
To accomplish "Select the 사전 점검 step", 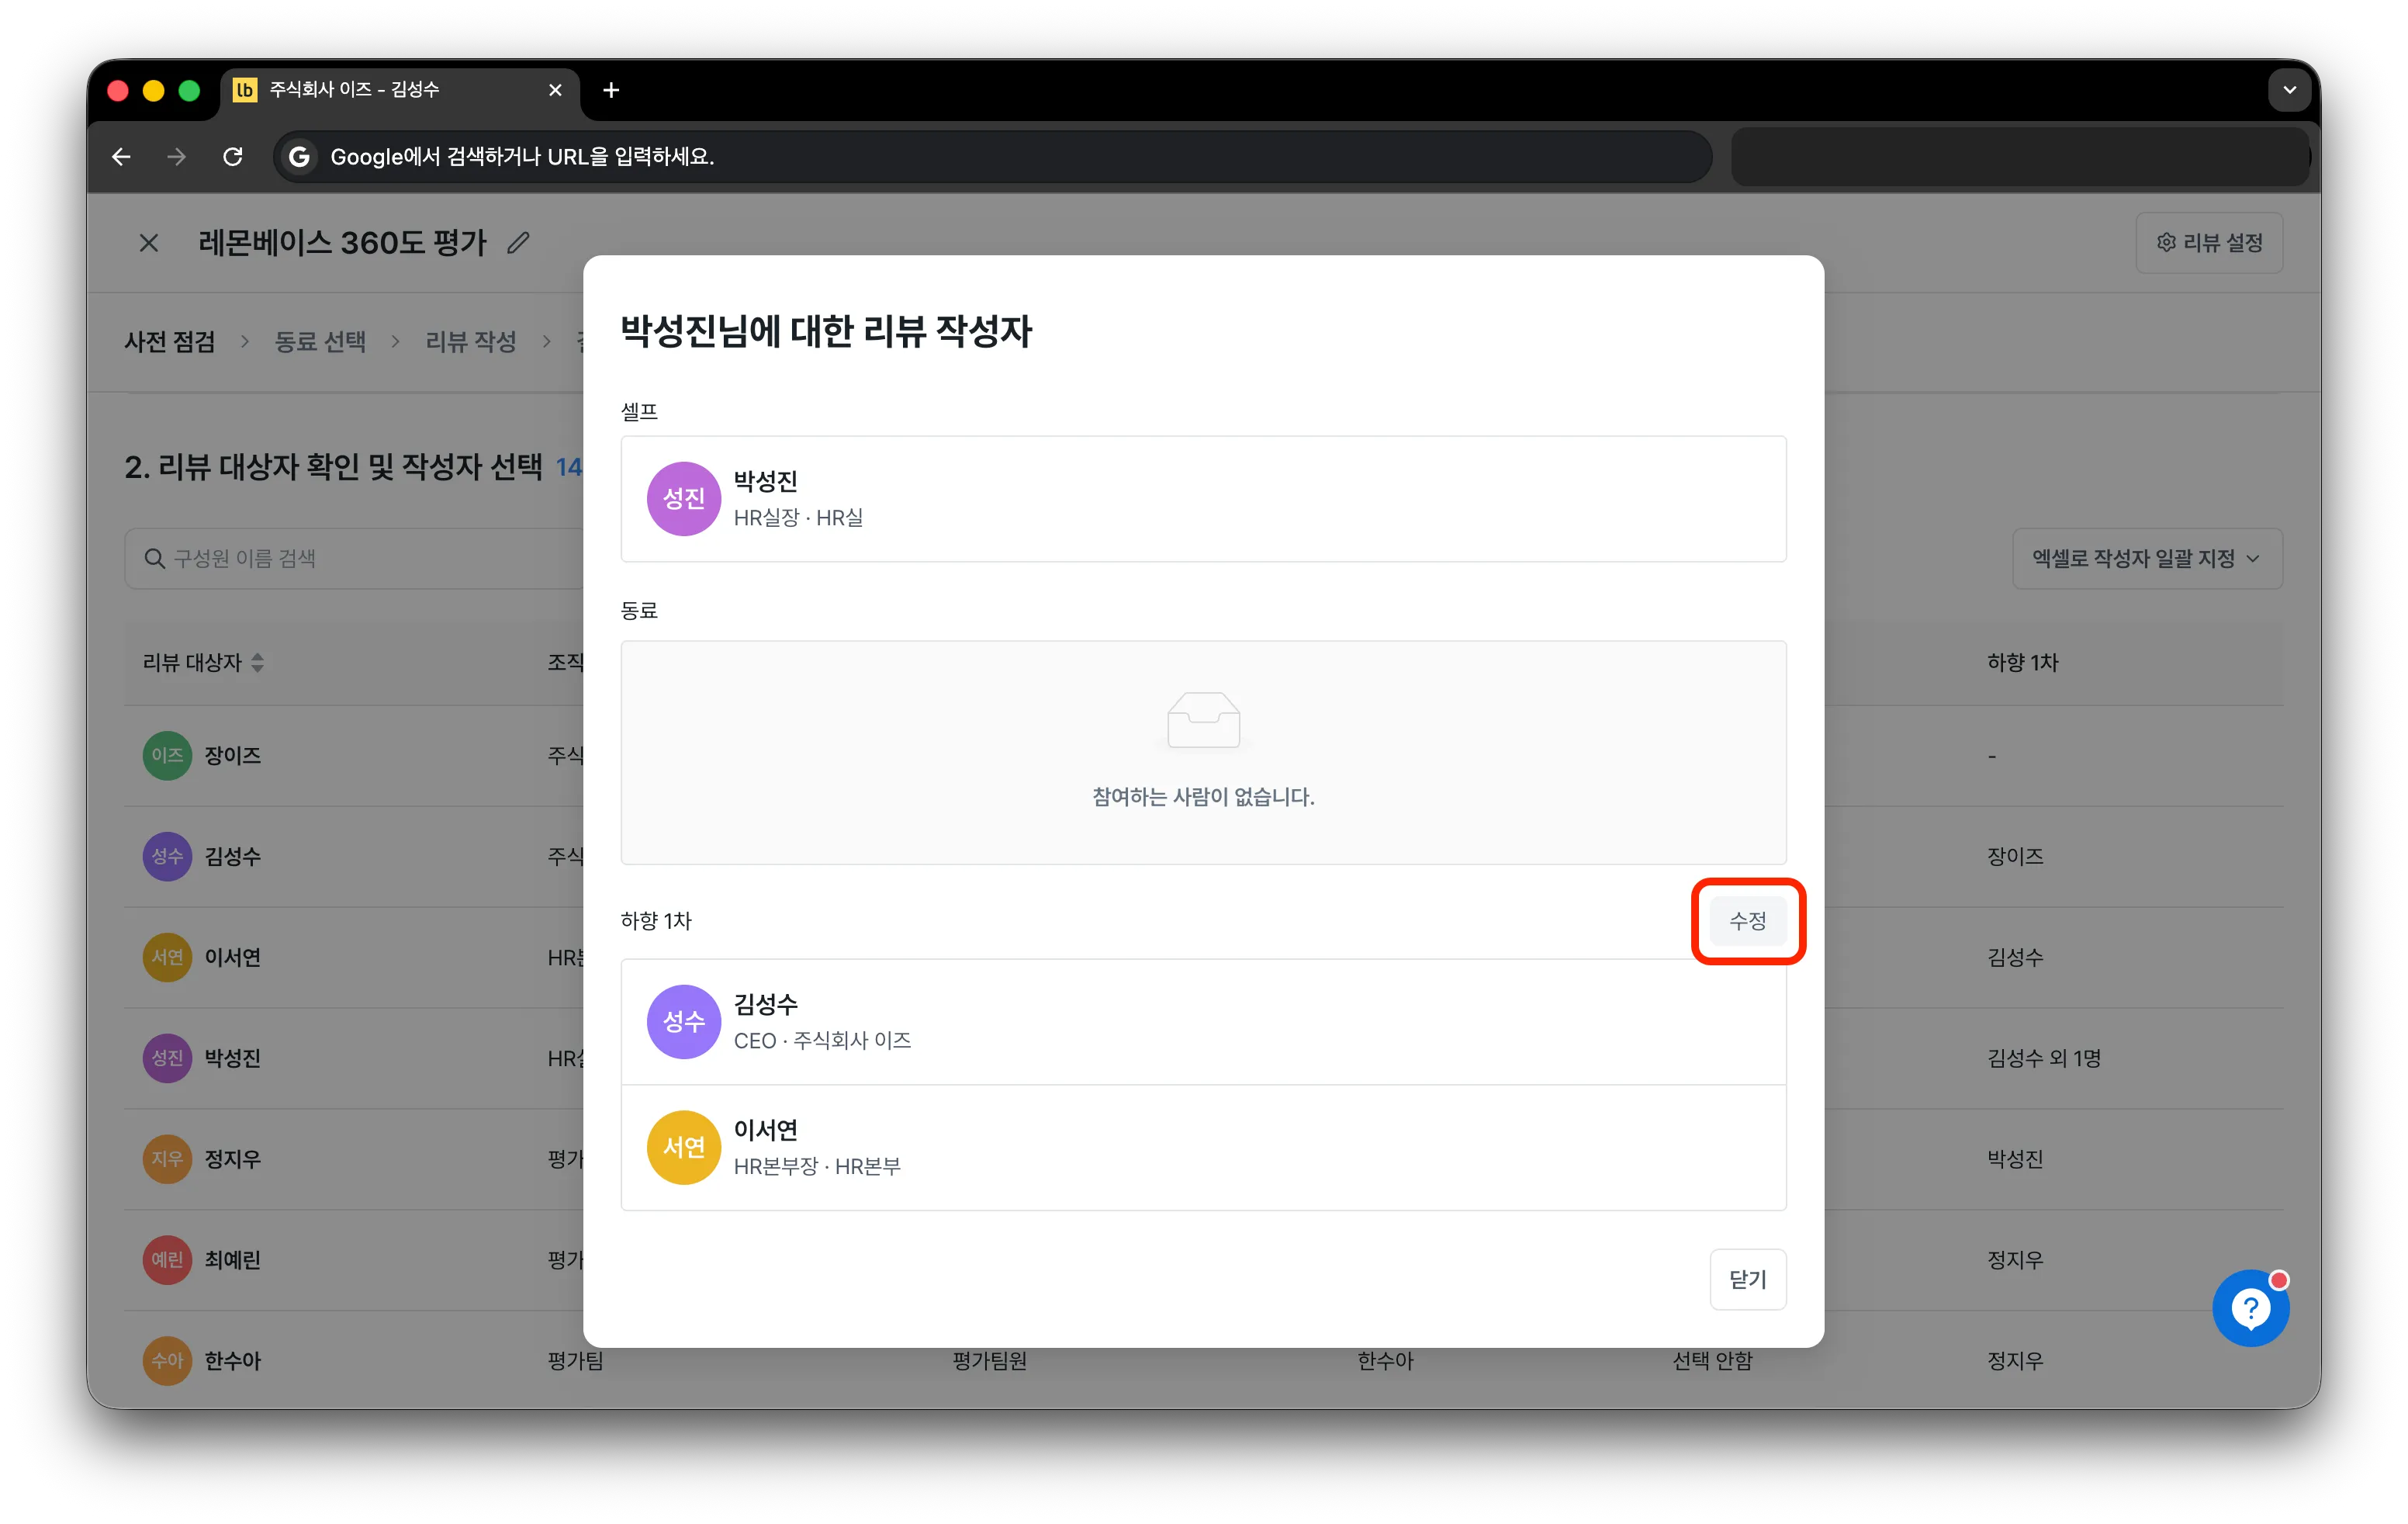I will [x=170, y=341].
